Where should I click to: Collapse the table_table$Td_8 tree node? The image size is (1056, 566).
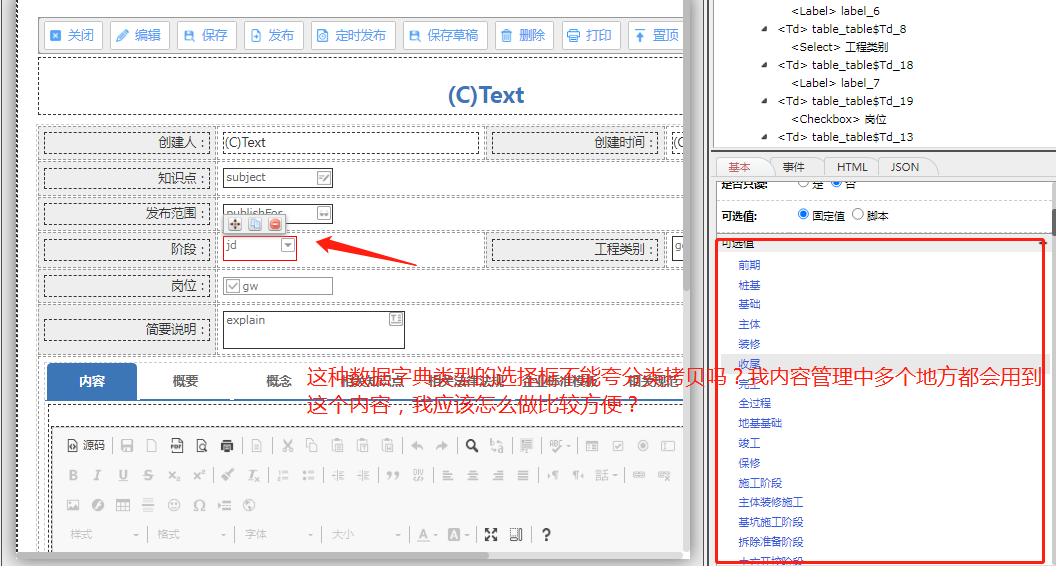tap(764, 29)
